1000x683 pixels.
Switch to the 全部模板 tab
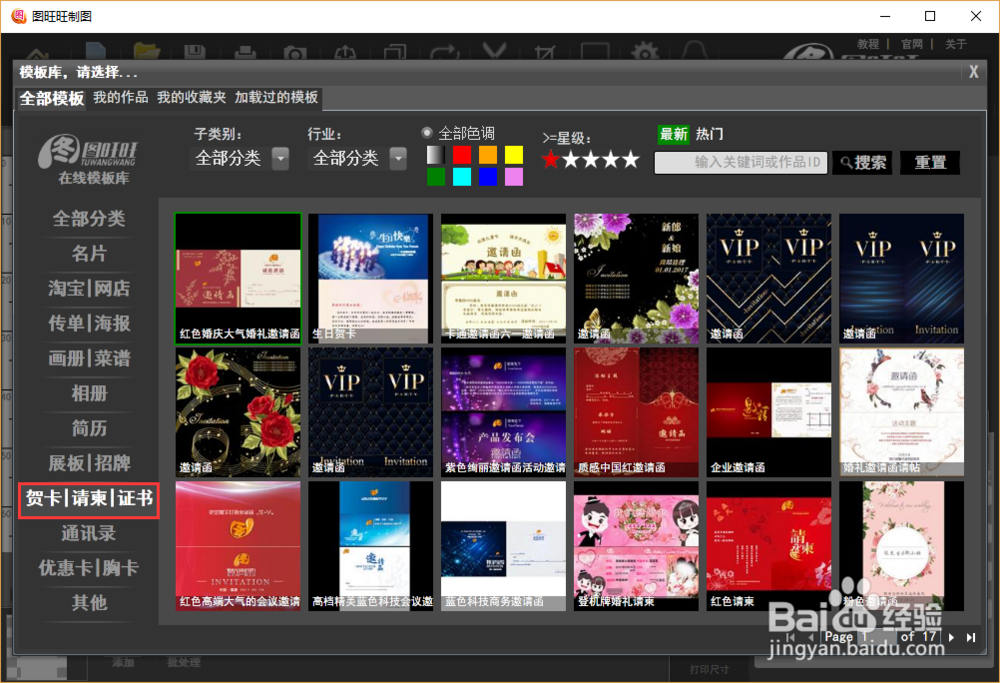[51, 98]
